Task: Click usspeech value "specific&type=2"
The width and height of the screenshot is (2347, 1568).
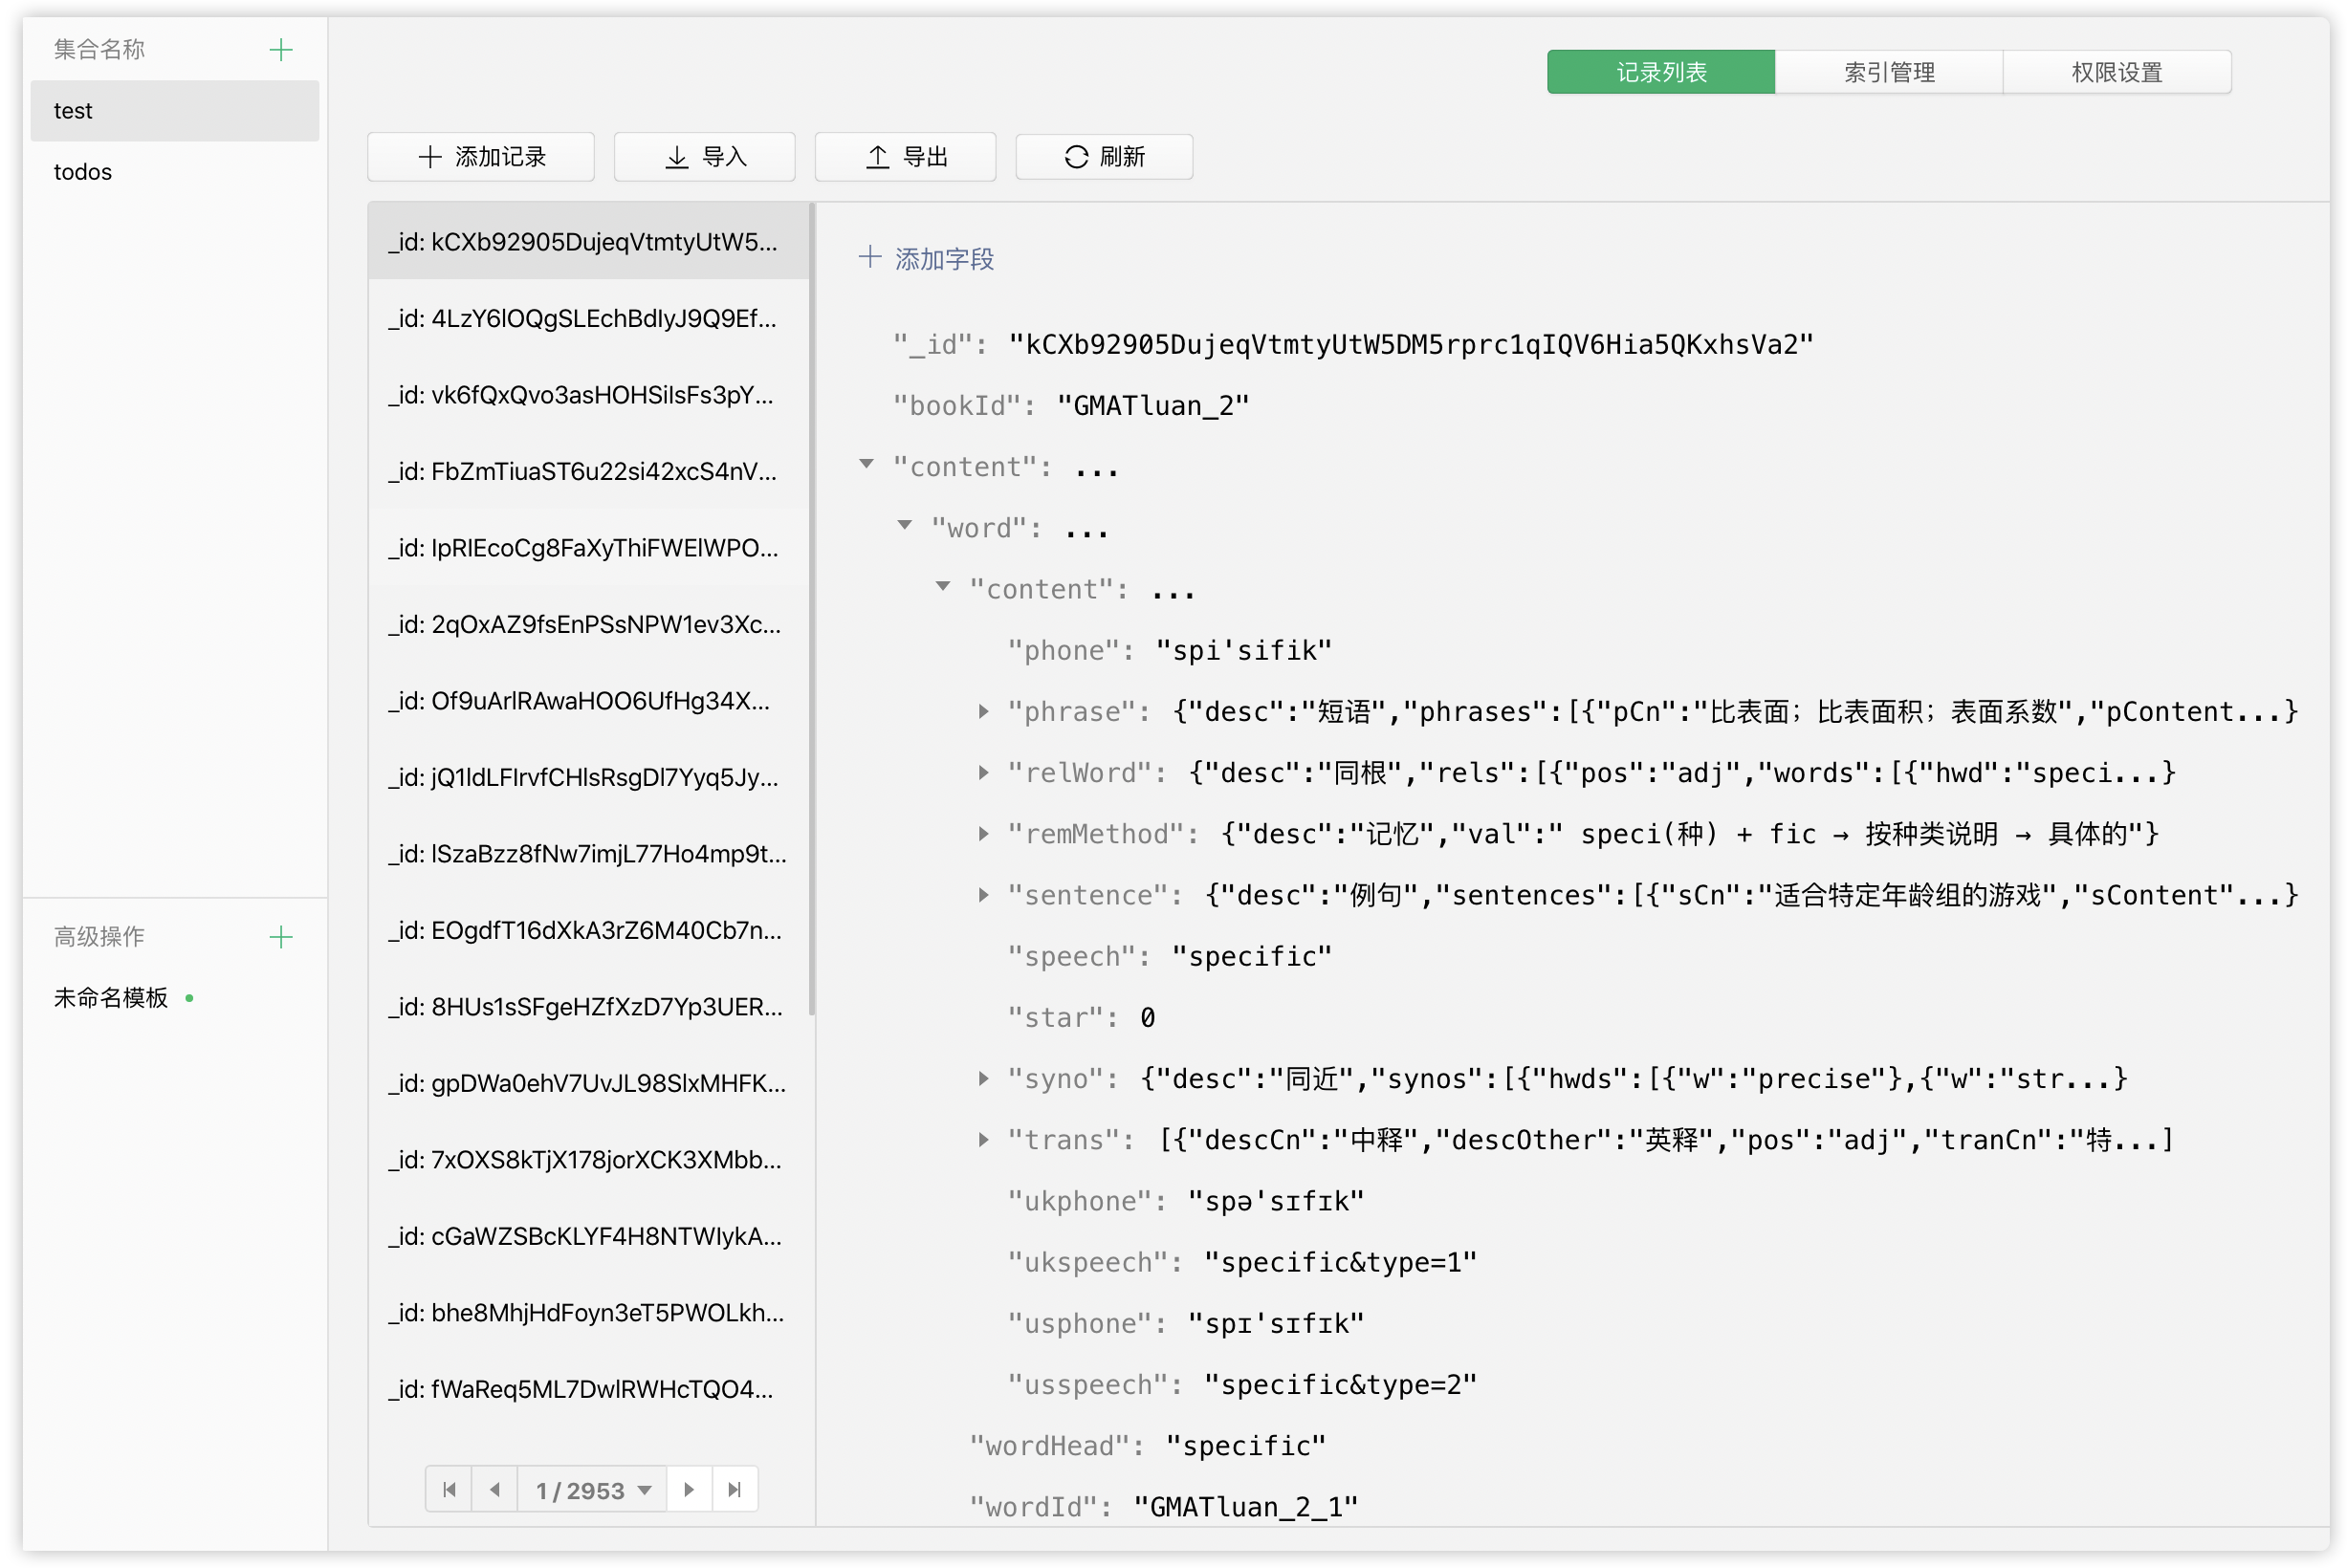Action: click(1340, 1384)
